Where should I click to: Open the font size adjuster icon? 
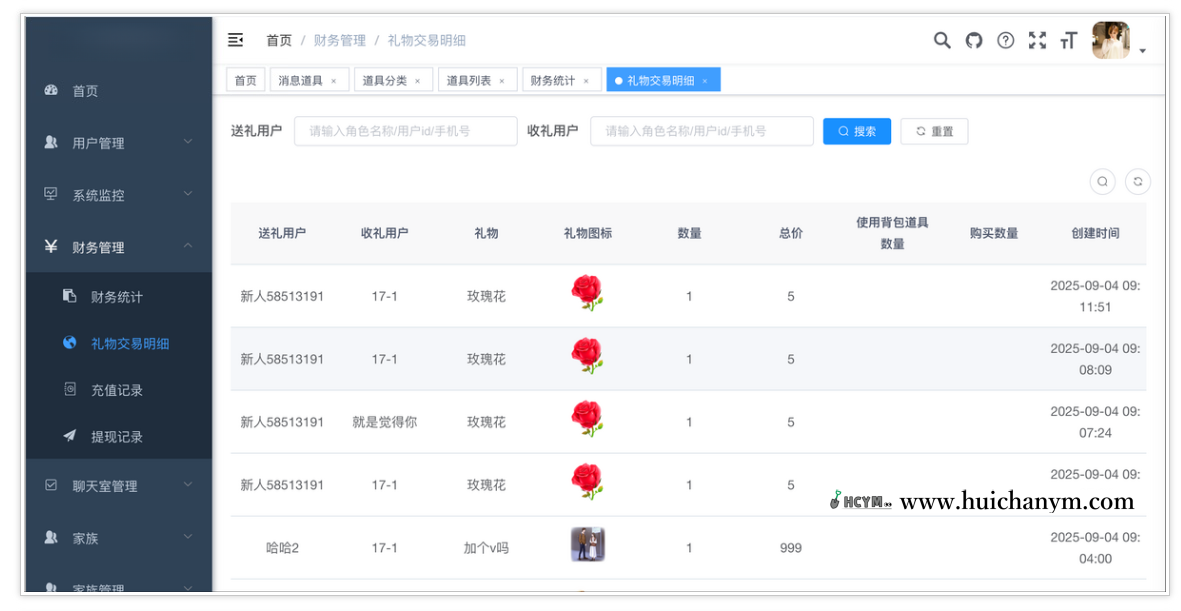[x=1067, y=40]
